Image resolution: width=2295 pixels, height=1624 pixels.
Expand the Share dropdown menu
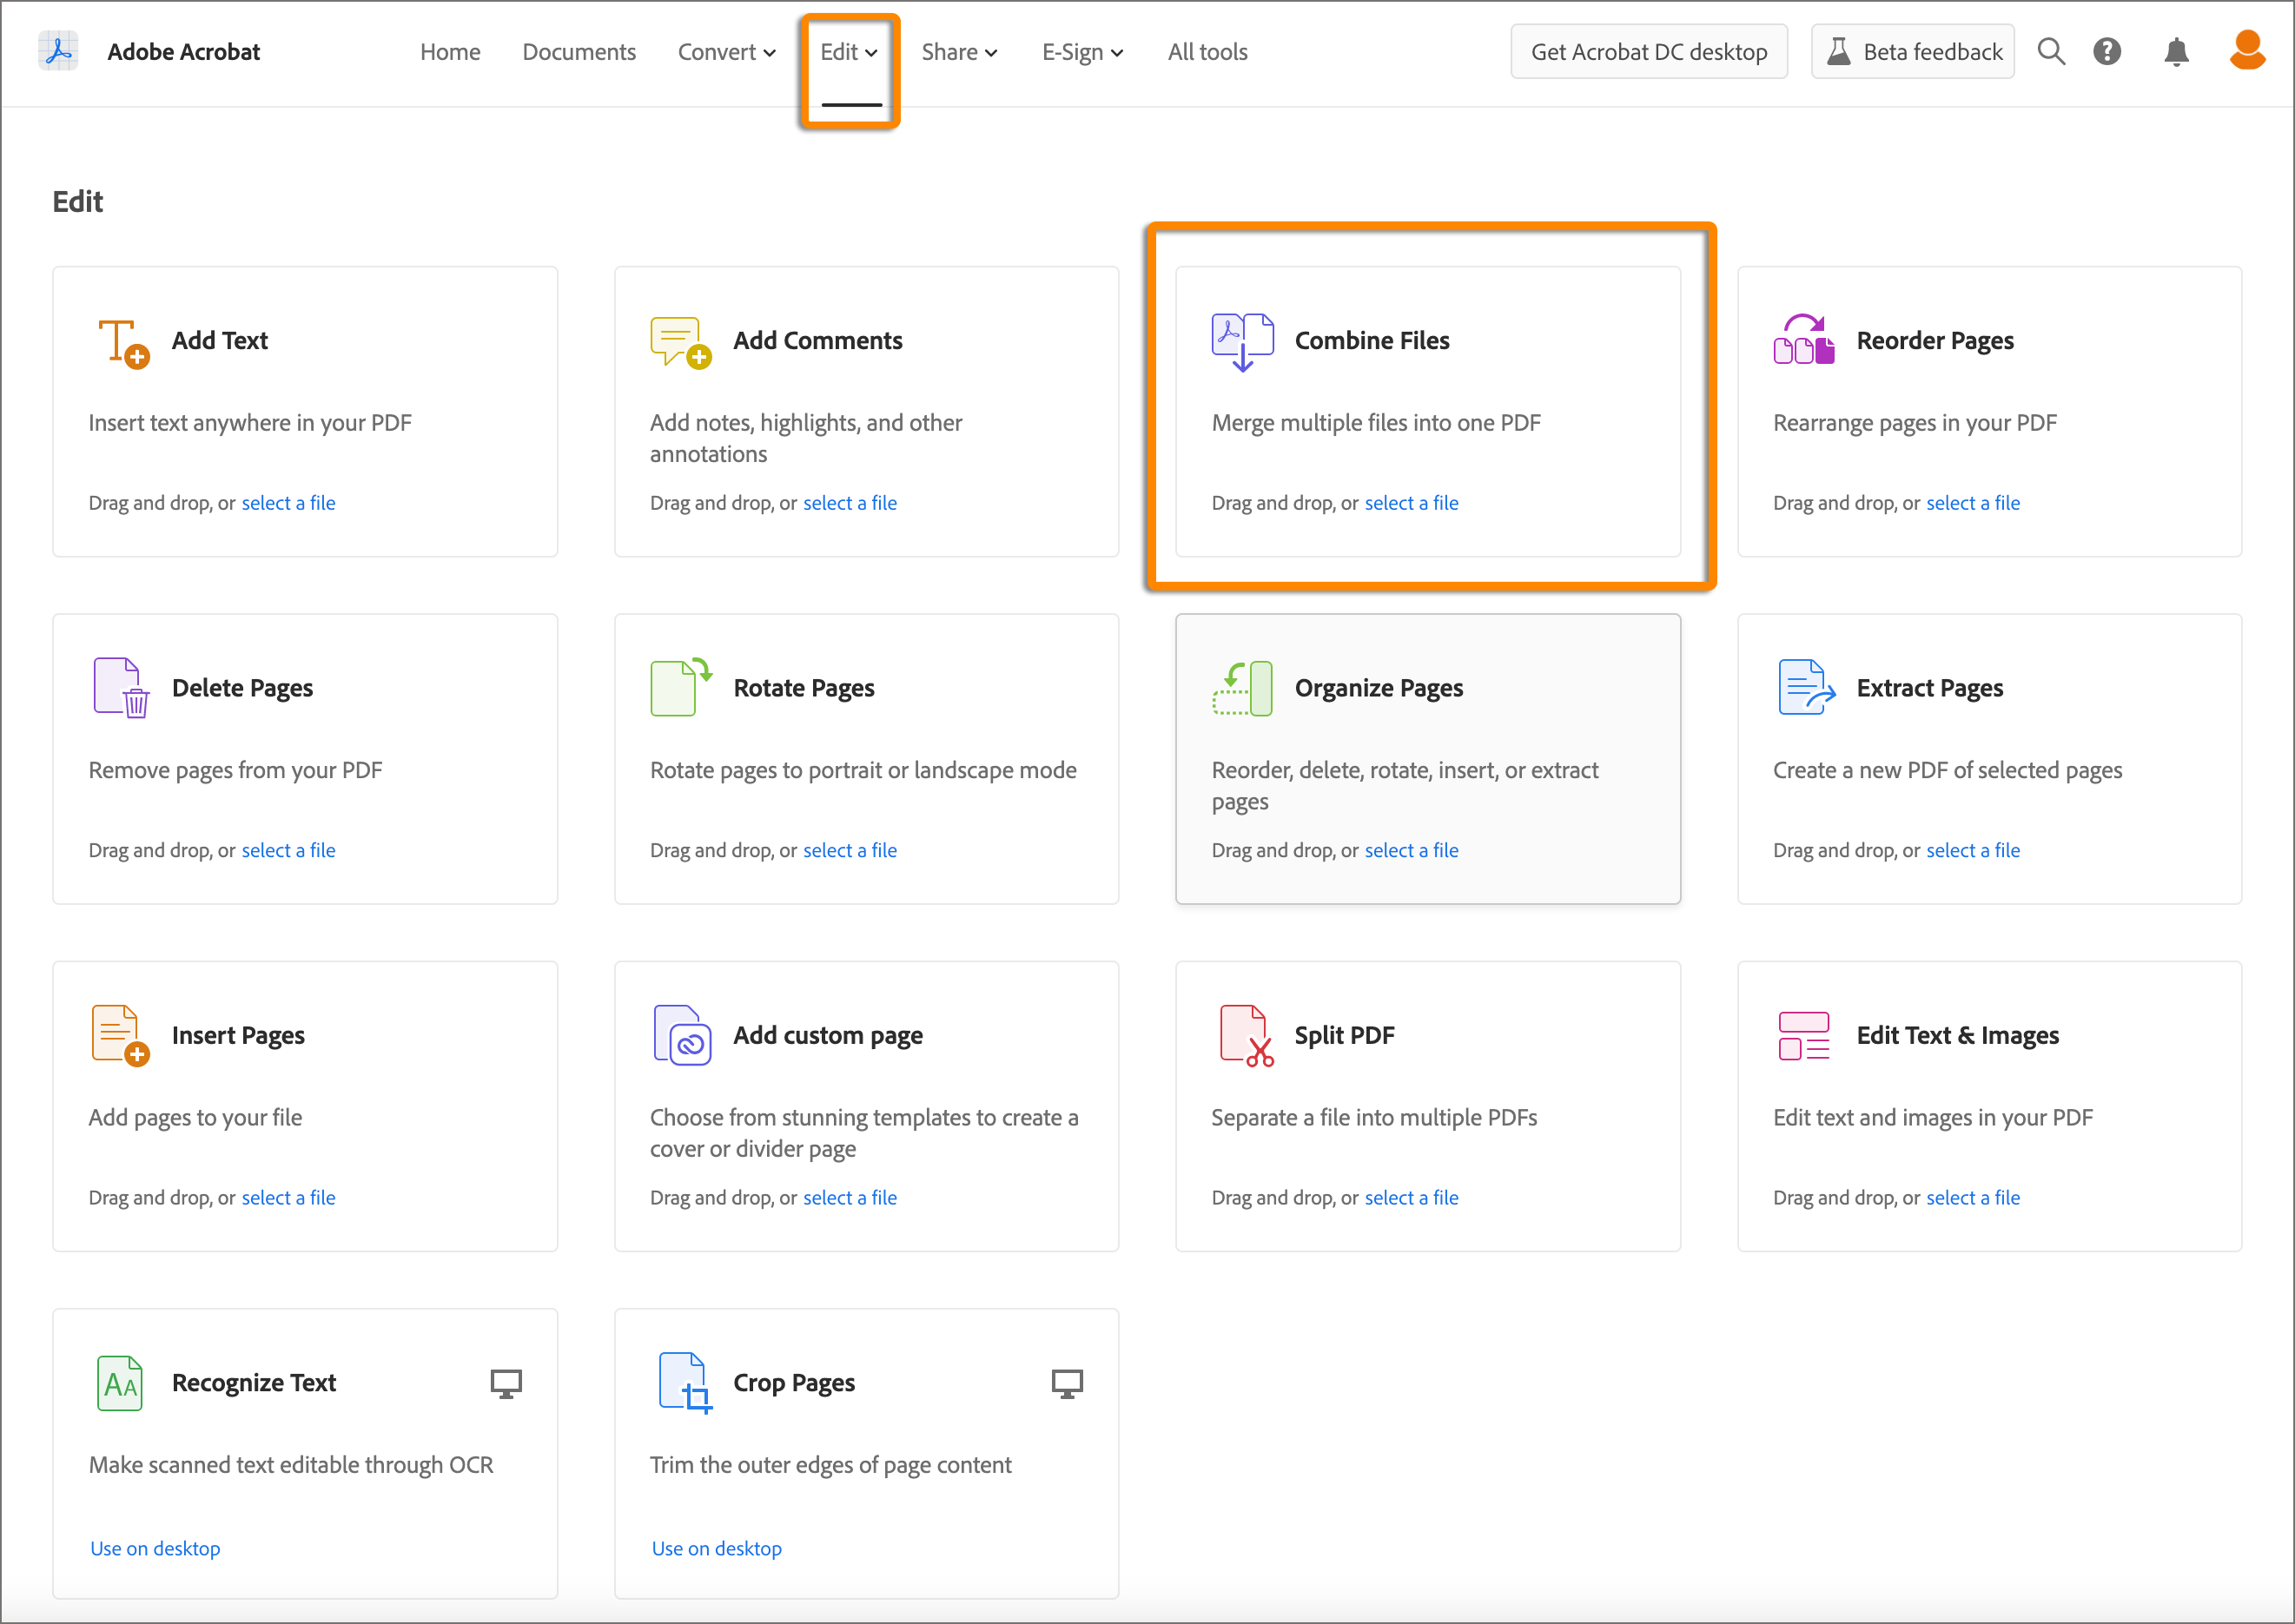click(x=959, y=51)
